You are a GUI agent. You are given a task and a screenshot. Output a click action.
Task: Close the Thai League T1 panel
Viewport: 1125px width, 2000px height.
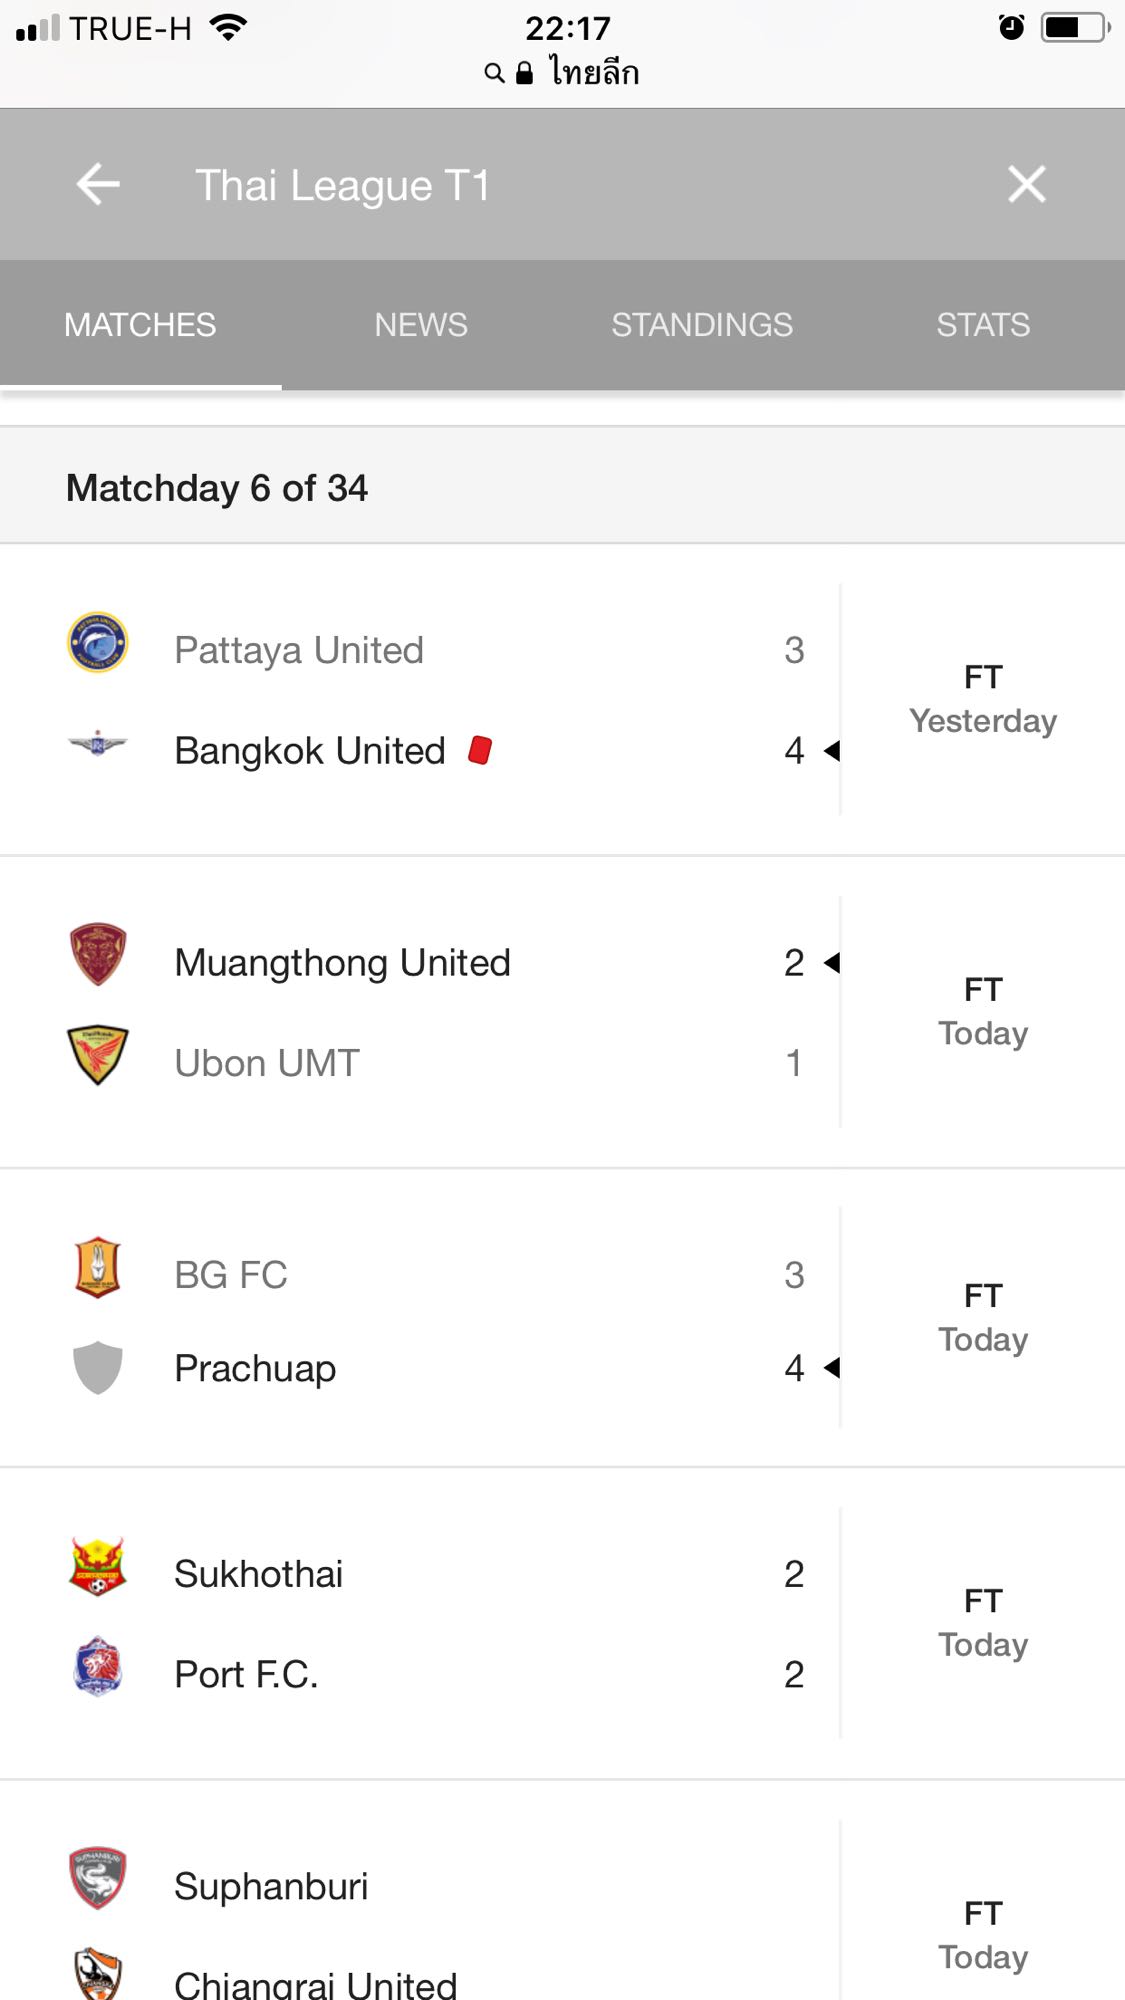click(1026, 185)
